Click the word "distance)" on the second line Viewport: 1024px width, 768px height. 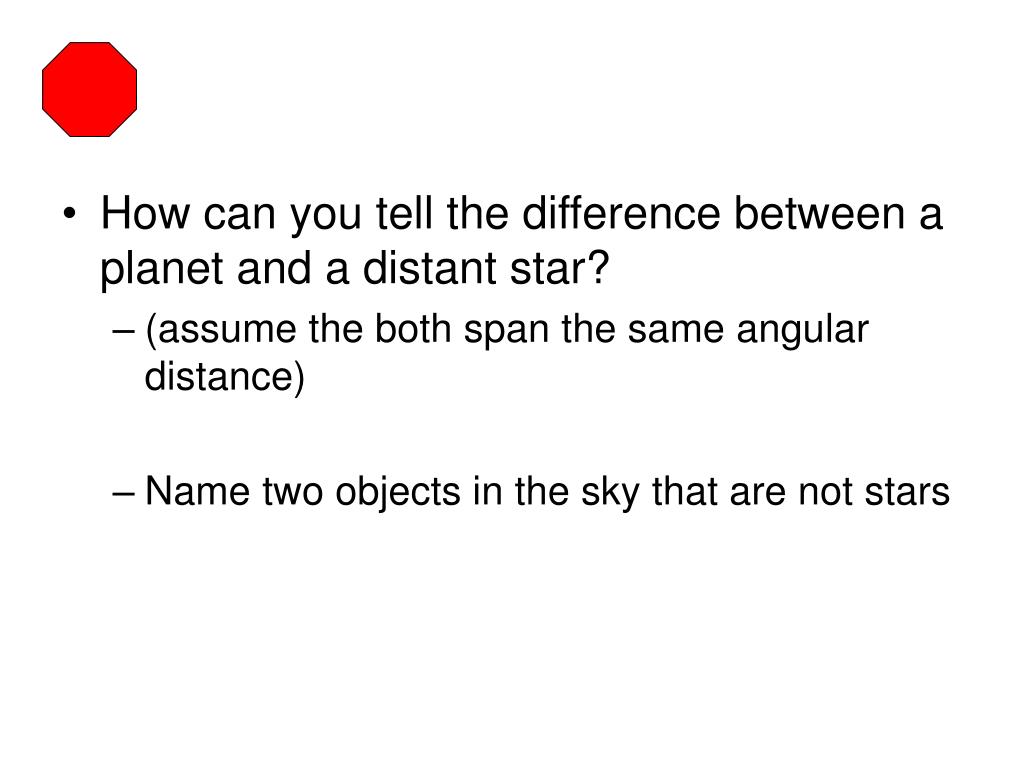[x=224, y=377]
